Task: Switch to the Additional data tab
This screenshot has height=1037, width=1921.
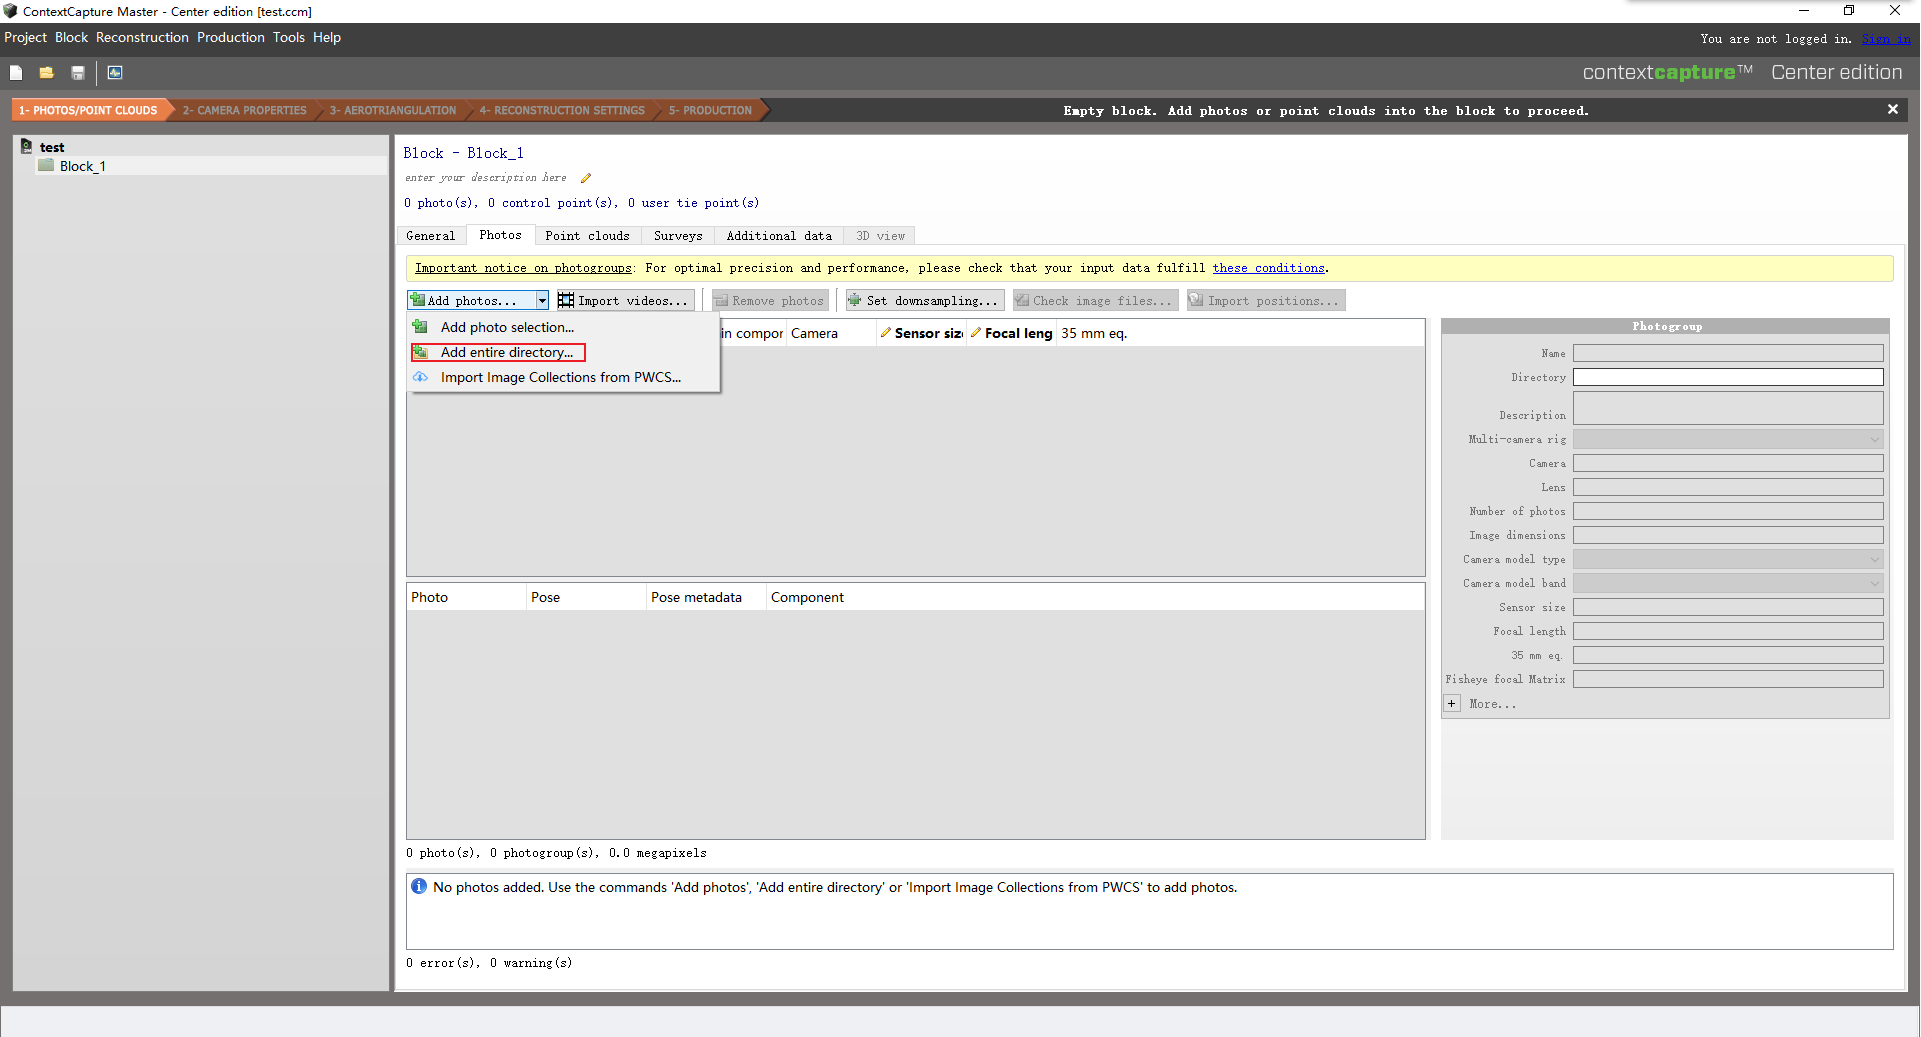Action: click(779, 236)
